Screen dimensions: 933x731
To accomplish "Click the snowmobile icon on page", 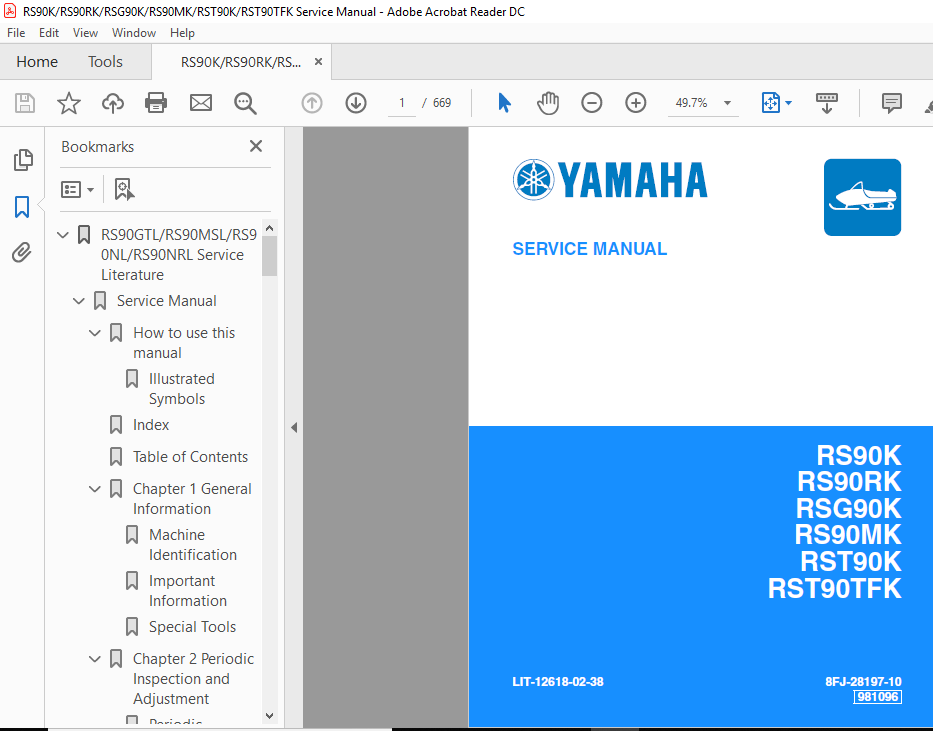I will [862, 197].
